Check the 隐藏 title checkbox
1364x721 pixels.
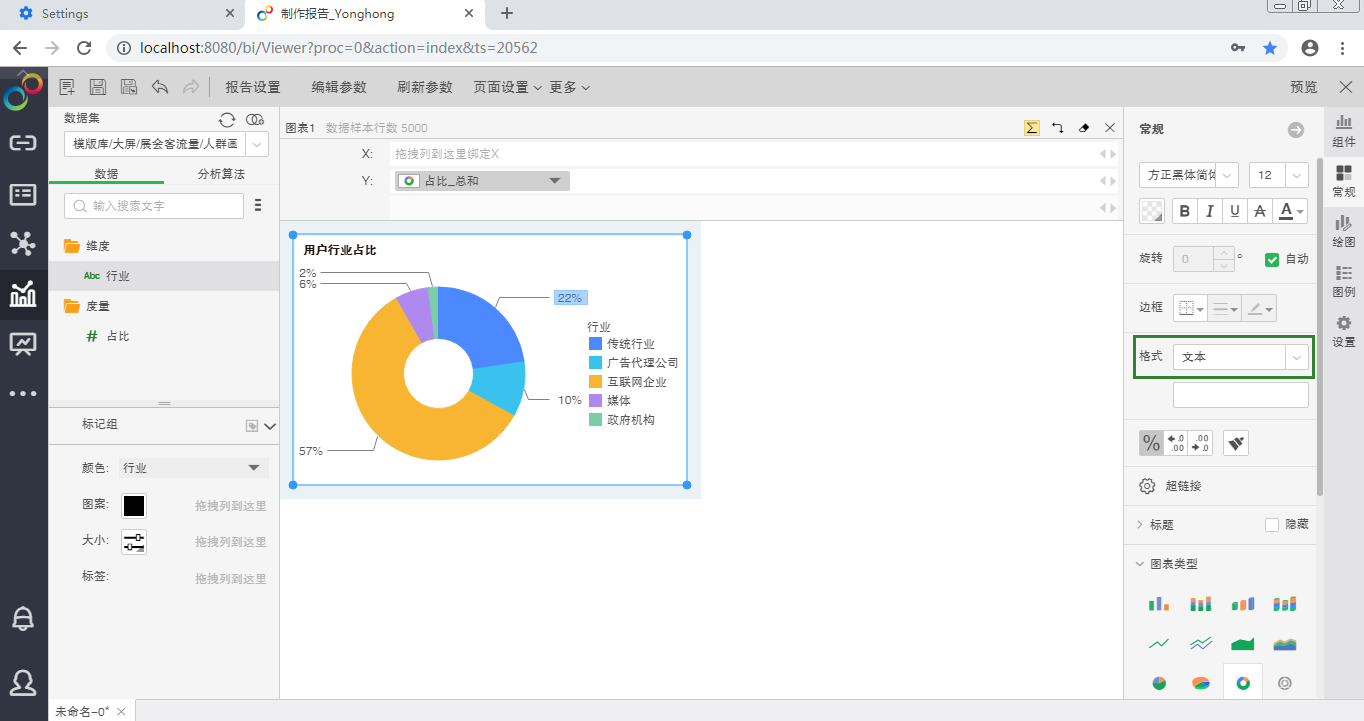1272,525
